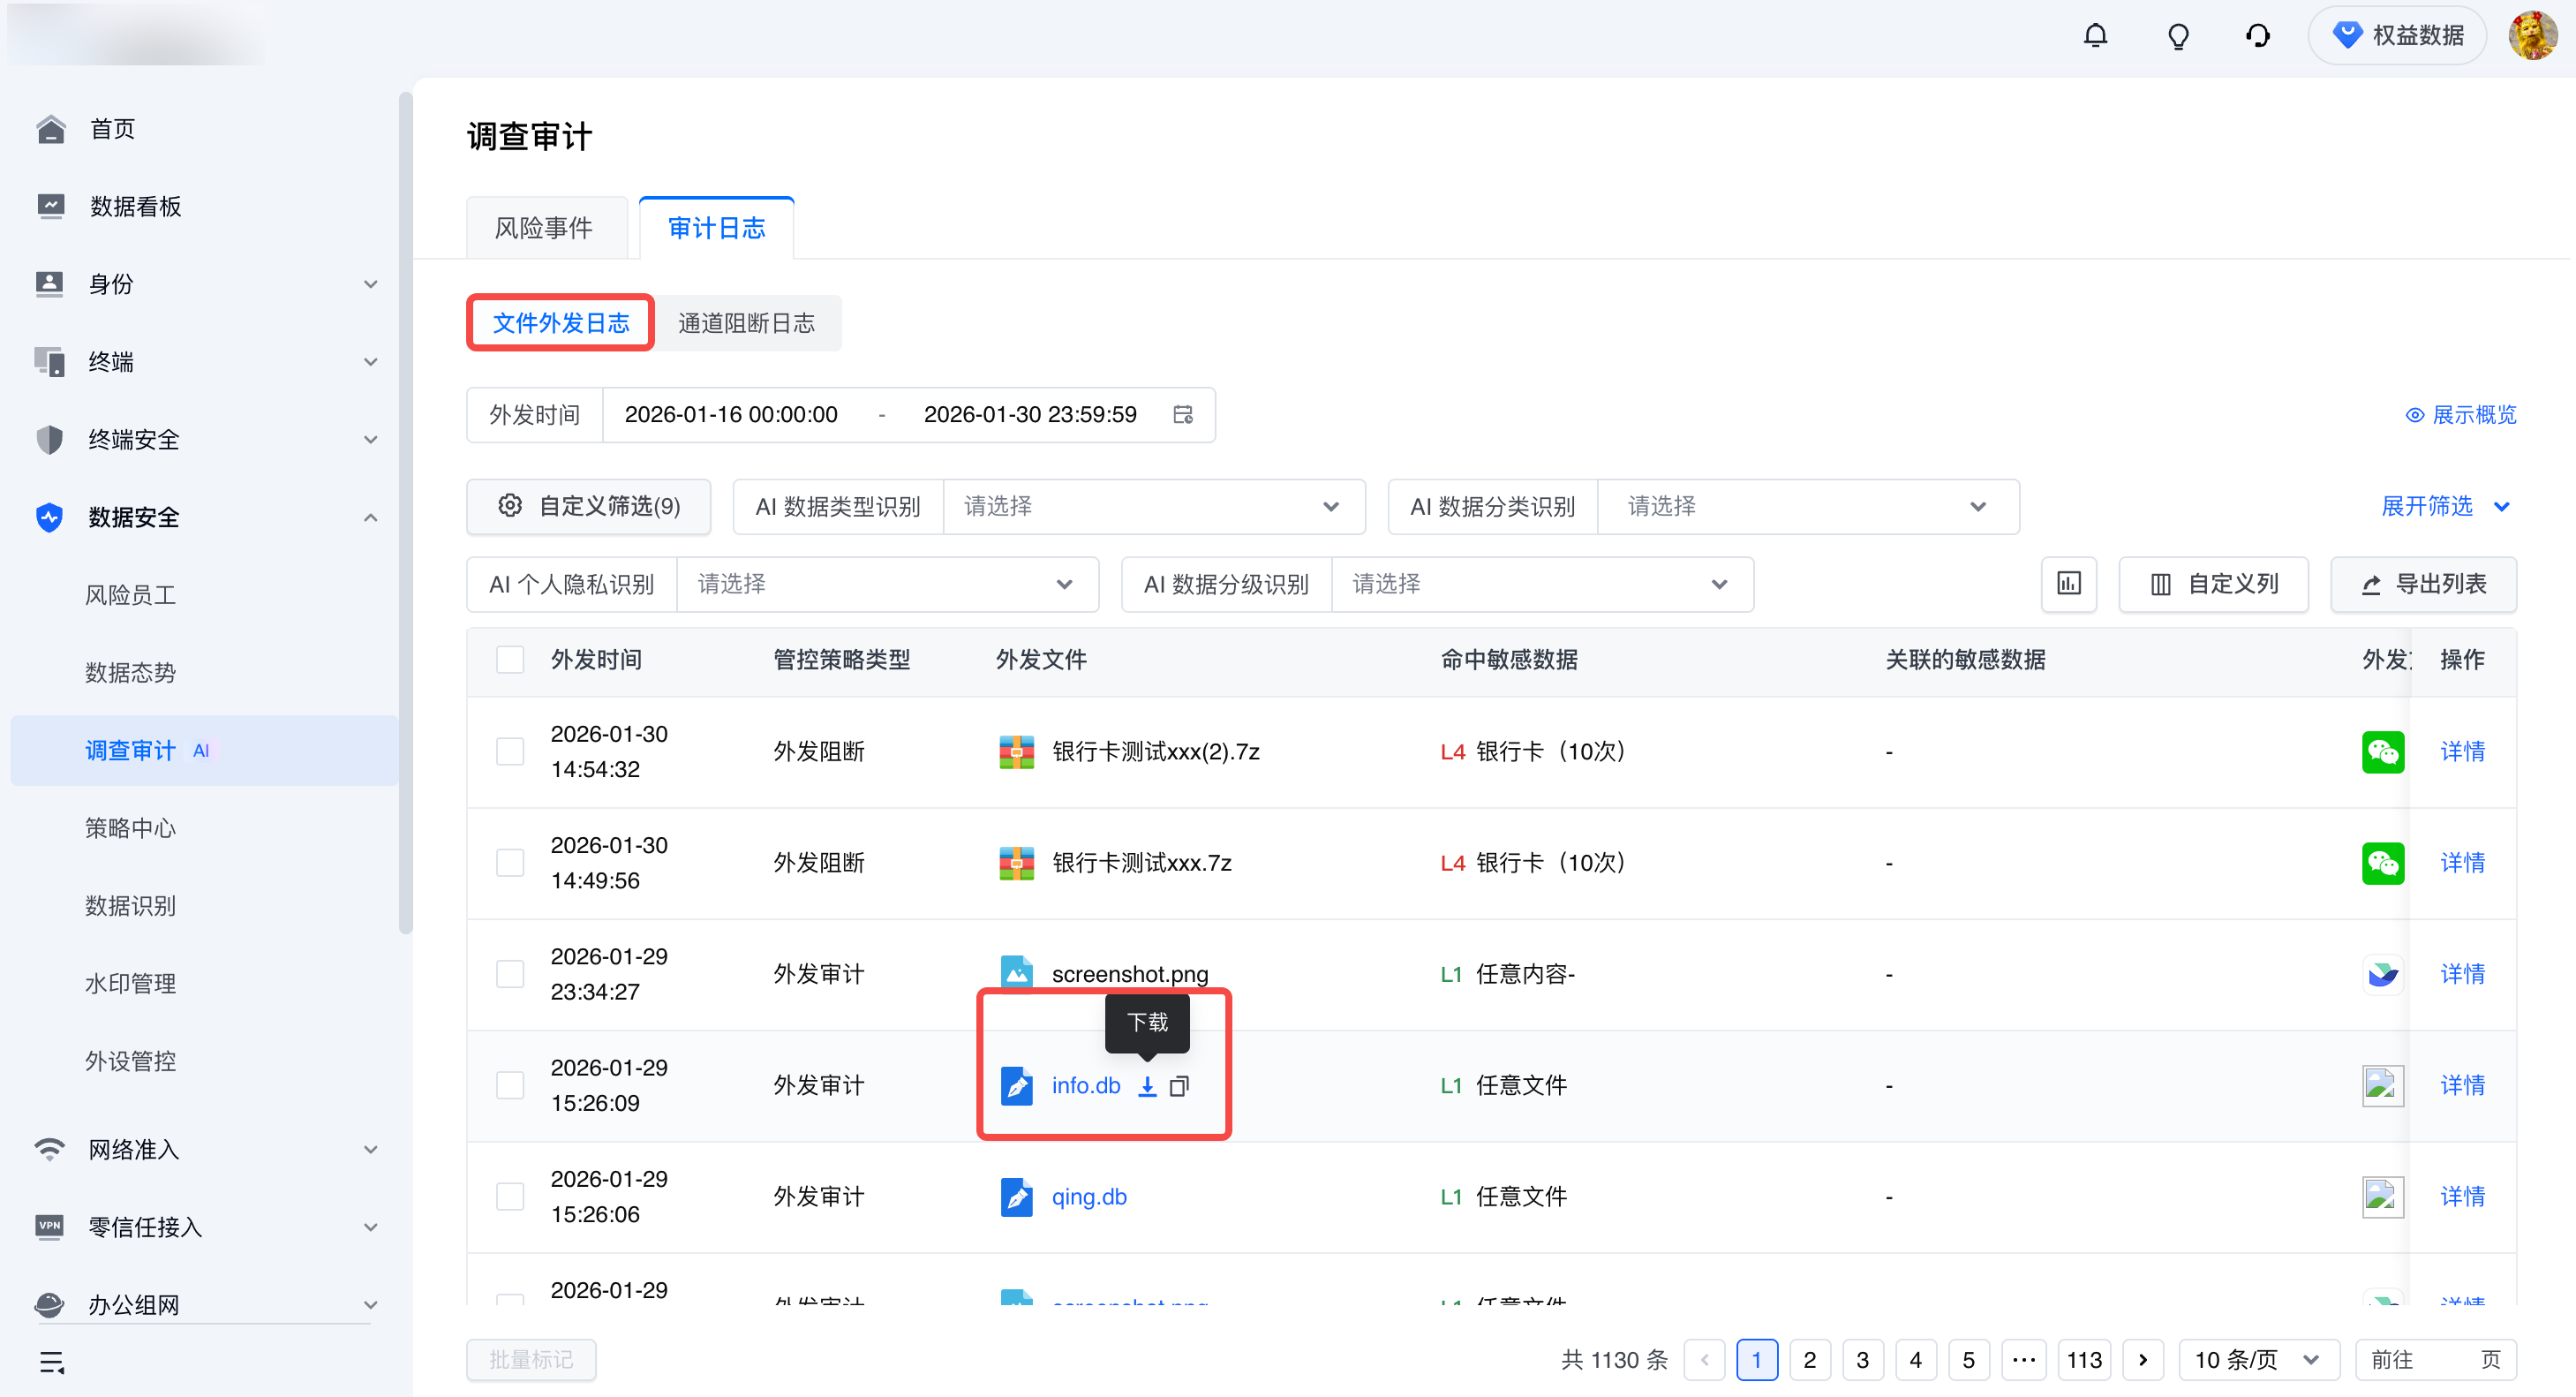The image size is (2576, 1397).
Task: Click the info.db file link
Action: (1086, 1085)
